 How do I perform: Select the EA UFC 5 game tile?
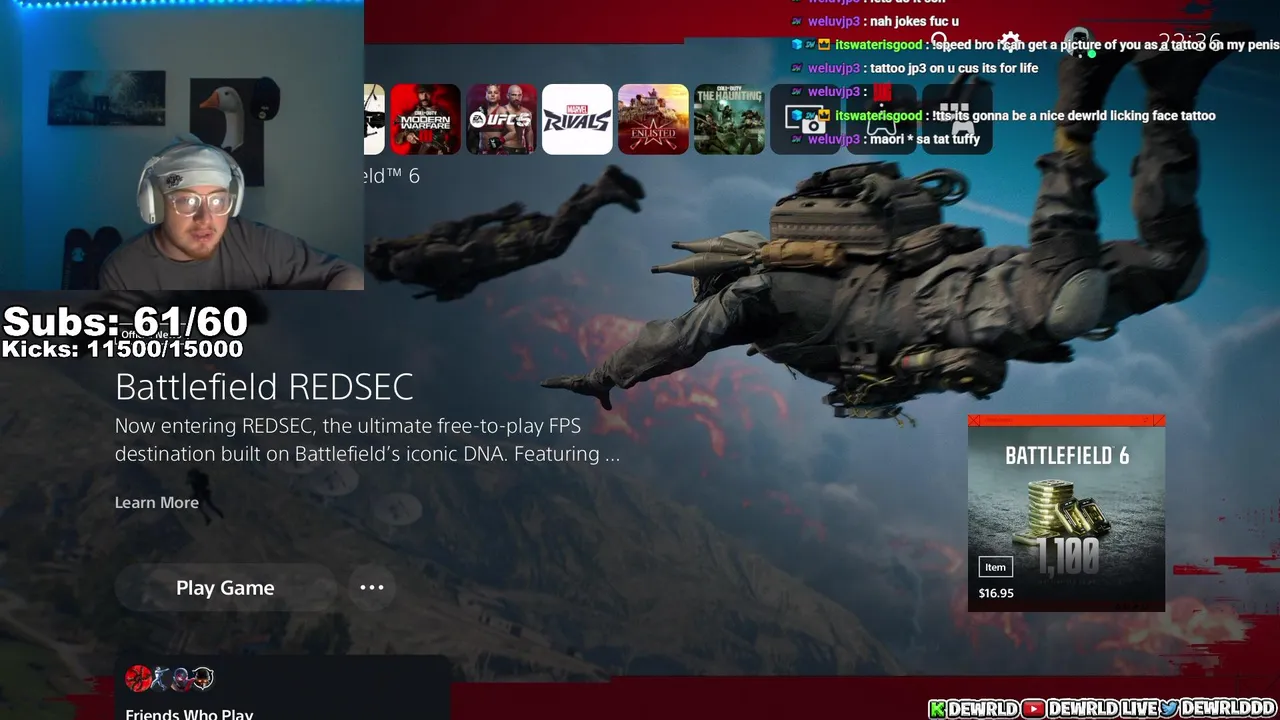click(x=501, y=119)
